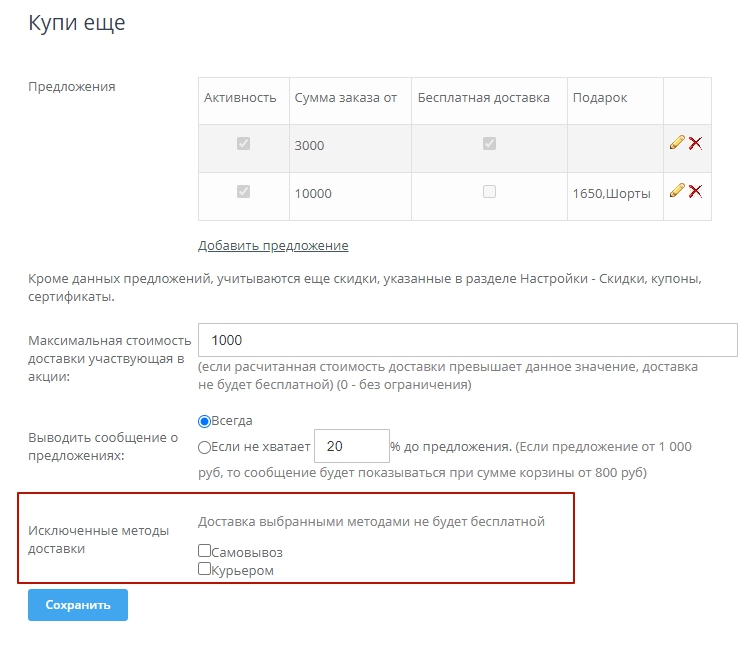Screen dimensions: 740x645
Task: Click the percent field containing 20
Action: (x=351, y=446)
